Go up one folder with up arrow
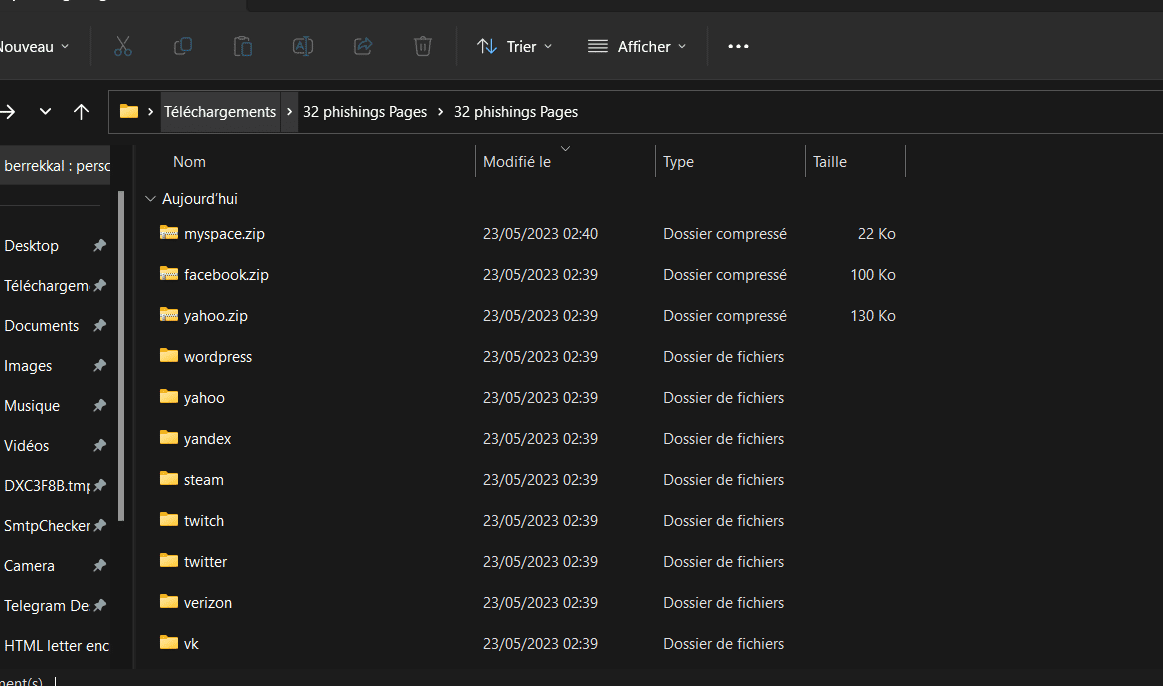Screen dimensions: 1163x686 pyautogui.click(x=82, y=111)
